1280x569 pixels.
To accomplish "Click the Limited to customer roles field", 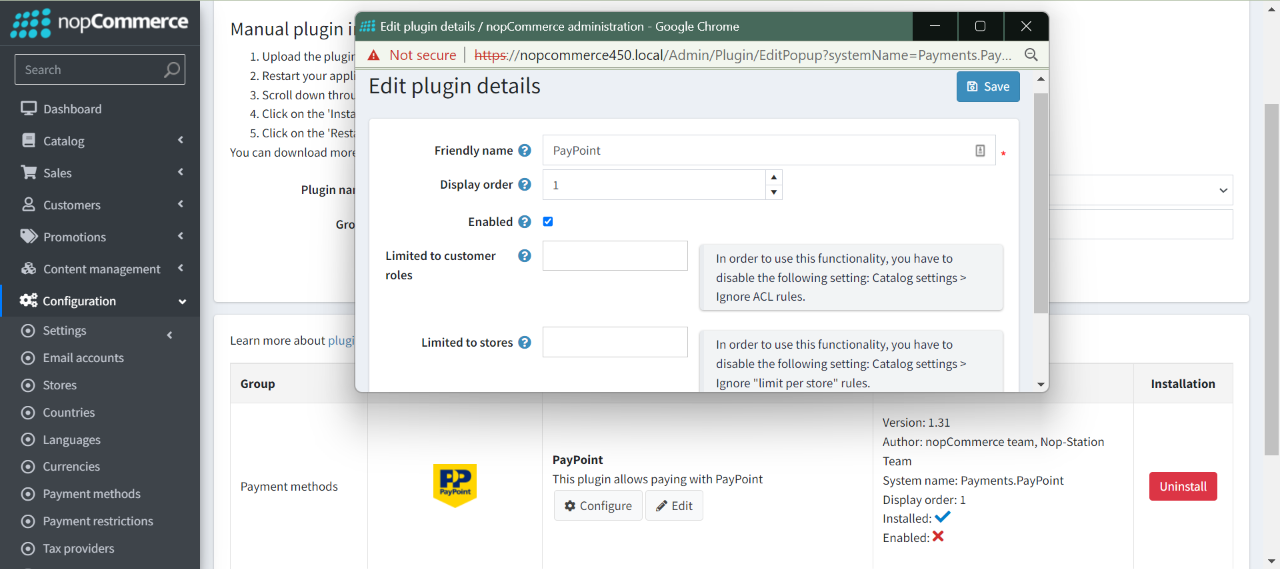I will click(615, 256).
